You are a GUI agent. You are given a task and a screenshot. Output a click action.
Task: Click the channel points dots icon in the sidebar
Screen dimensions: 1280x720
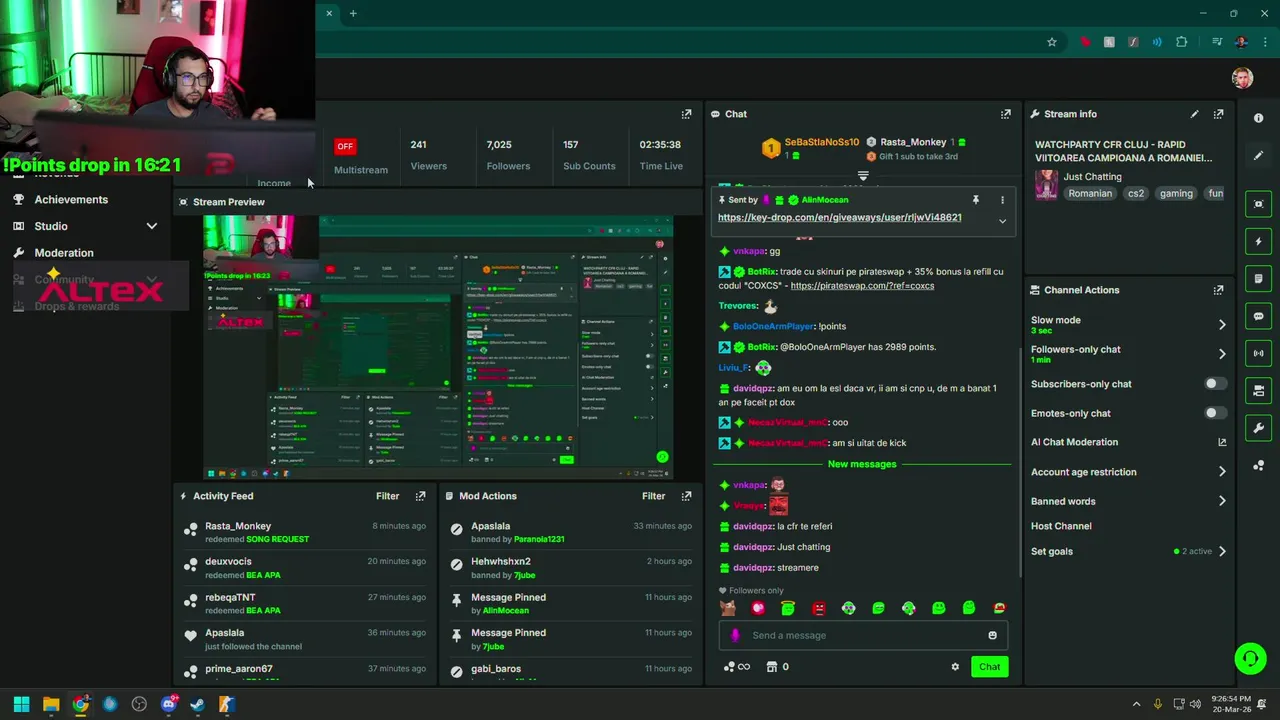click(1258, 466)
